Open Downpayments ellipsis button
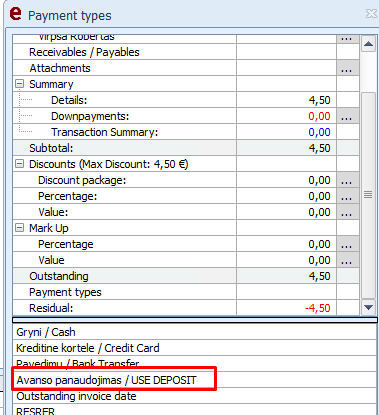Image resolution: width=379 pixels, height=415 pixels. click(x=347, y=116)
